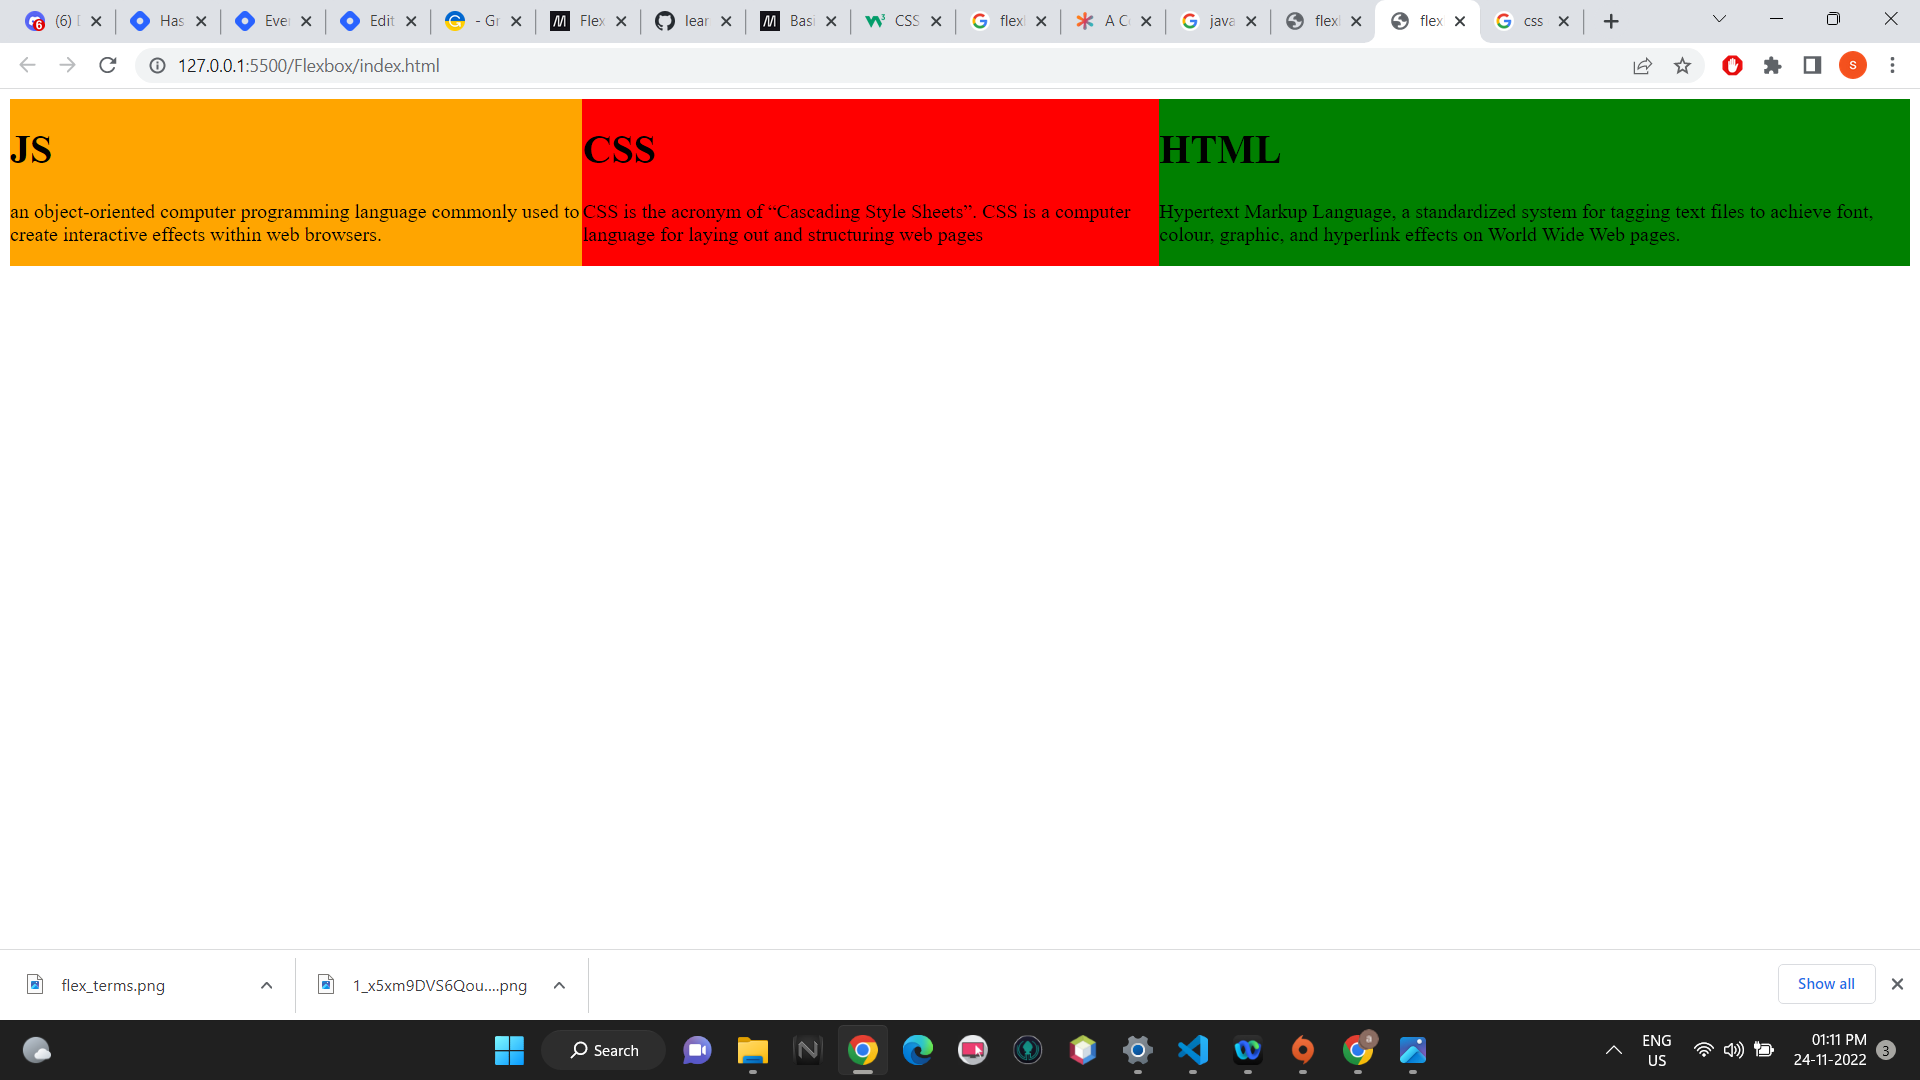Open Chrome three-dot menu
Viewport: 1920px width, 1080px height.
click(1892, 66)
